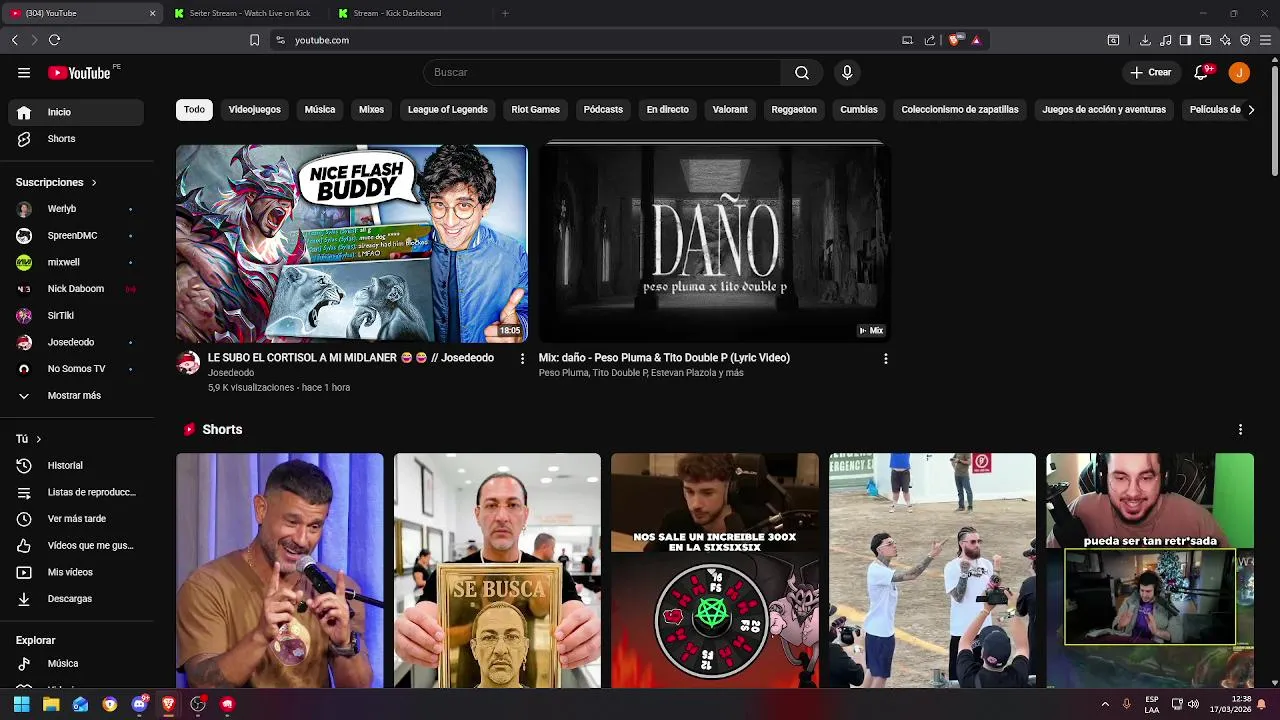Select the League of Legends chip
This screenshot has width=1280, height=720.
pos(448,110)
